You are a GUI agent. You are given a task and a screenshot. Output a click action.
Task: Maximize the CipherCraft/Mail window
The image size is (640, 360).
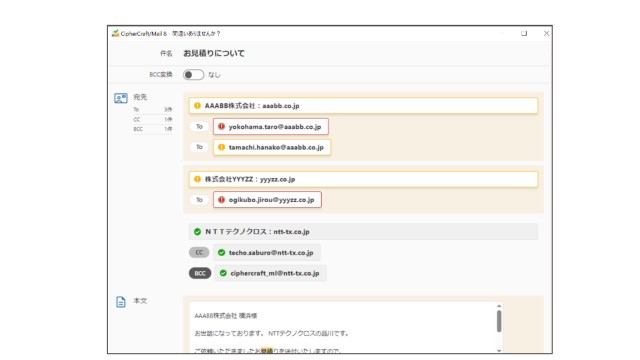point(524,33)
